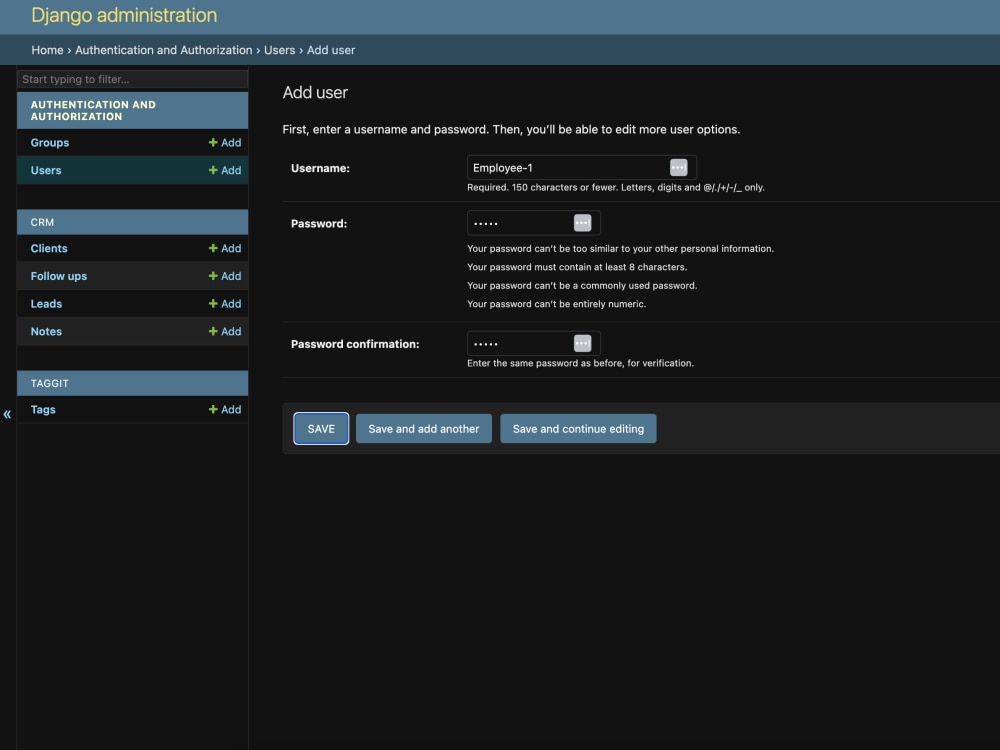Click the 'Add user' breadcrumb text
Viewport: 1000px width, 750px height.
click(331, 50)
